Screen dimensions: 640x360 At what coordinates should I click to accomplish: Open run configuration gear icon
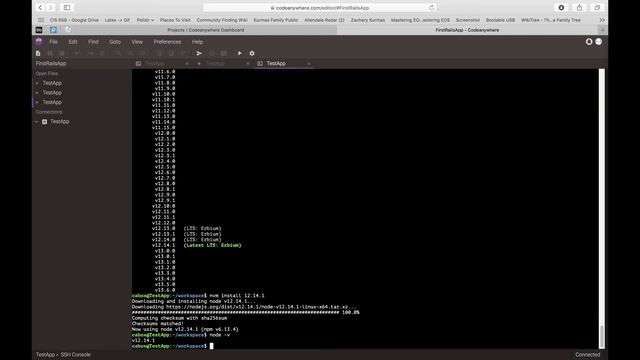pos(252,53)
